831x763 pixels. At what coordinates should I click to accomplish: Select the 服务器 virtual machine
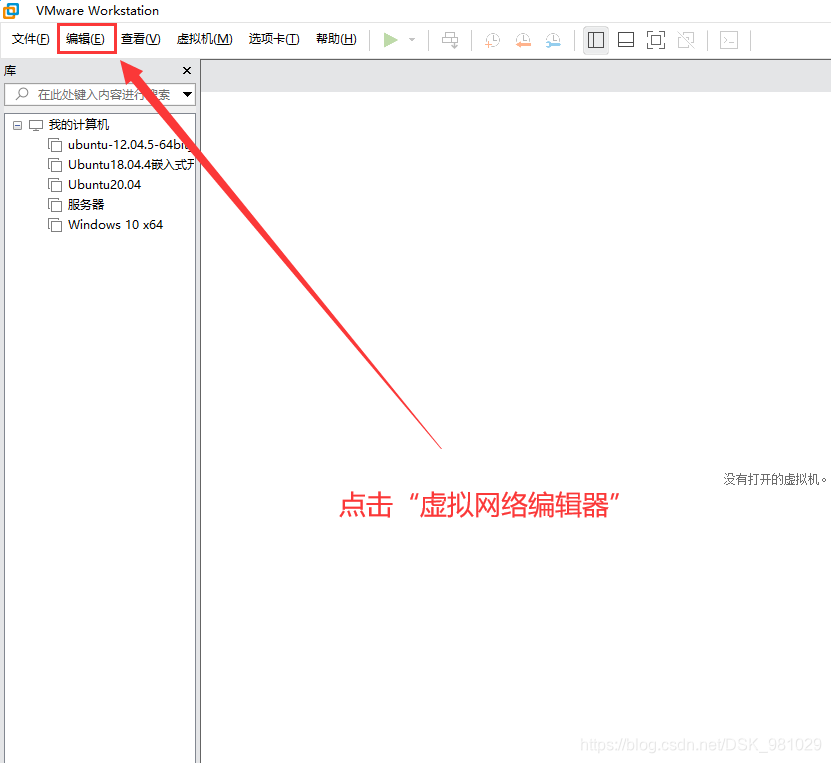click(86, 205)
